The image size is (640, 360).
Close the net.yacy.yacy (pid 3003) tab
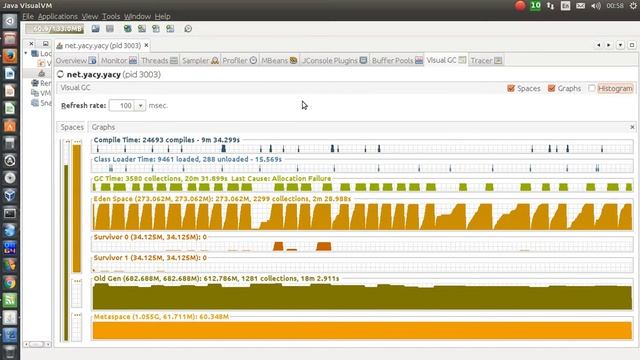(x=146, y=45)
